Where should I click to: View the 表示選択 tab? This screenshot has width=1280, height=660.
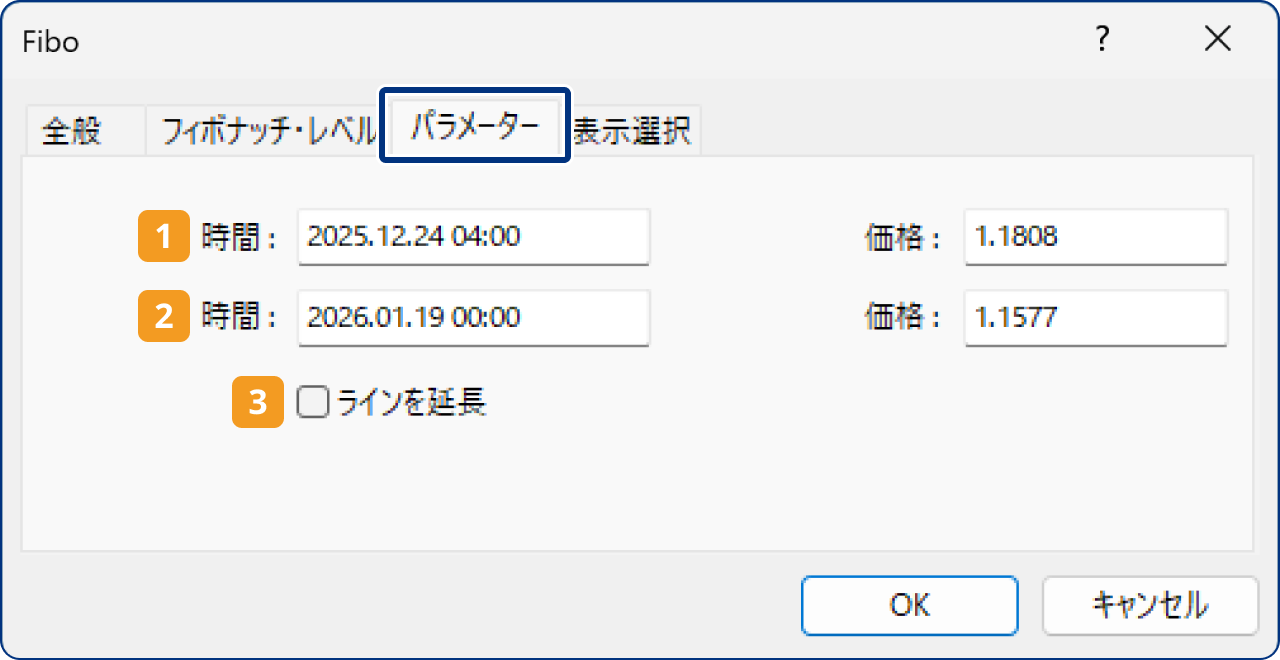point(633,128)
